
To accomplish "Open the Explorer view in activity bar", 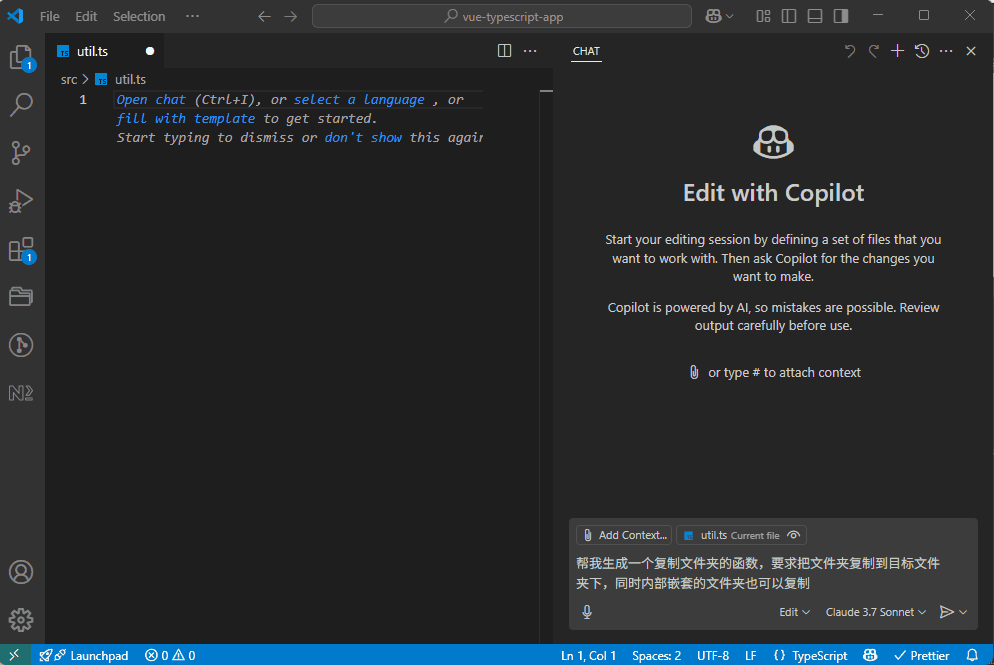I will pos(22,58).
